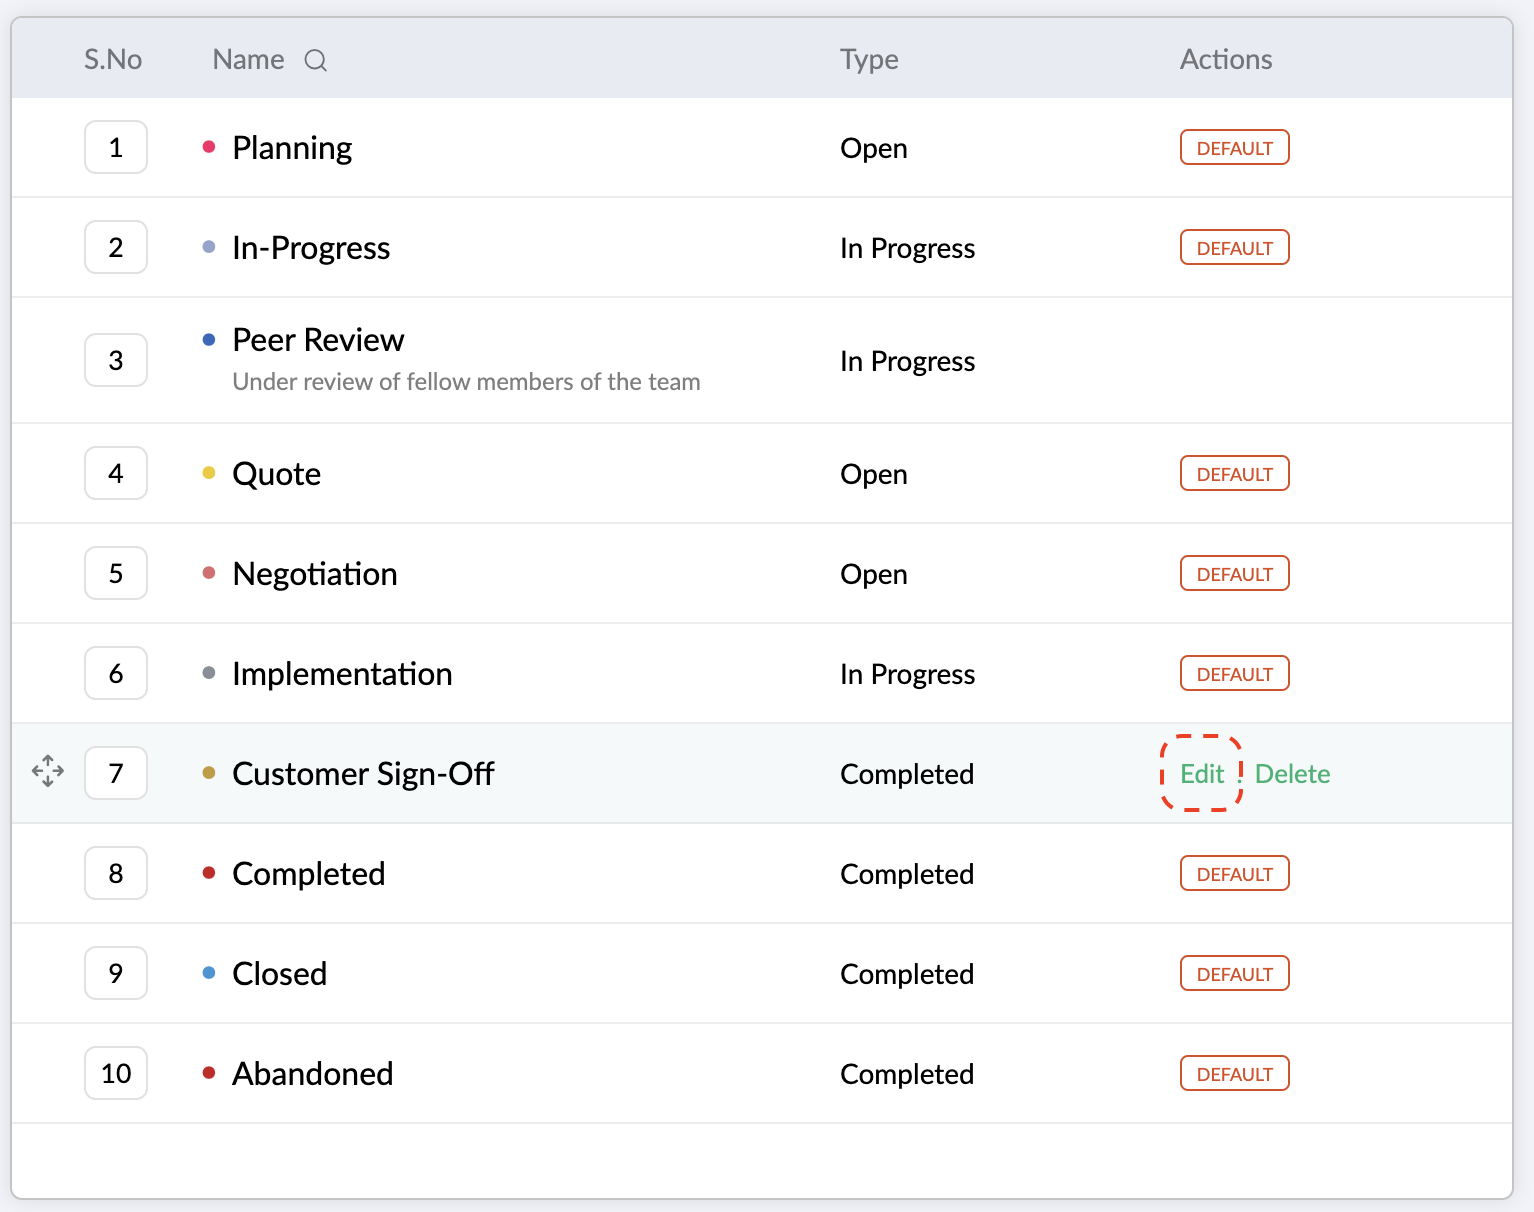Edit the Customer Sign-Off status
The width and height of the screenshot is (1534, 1212).
tap(1202, 774)
